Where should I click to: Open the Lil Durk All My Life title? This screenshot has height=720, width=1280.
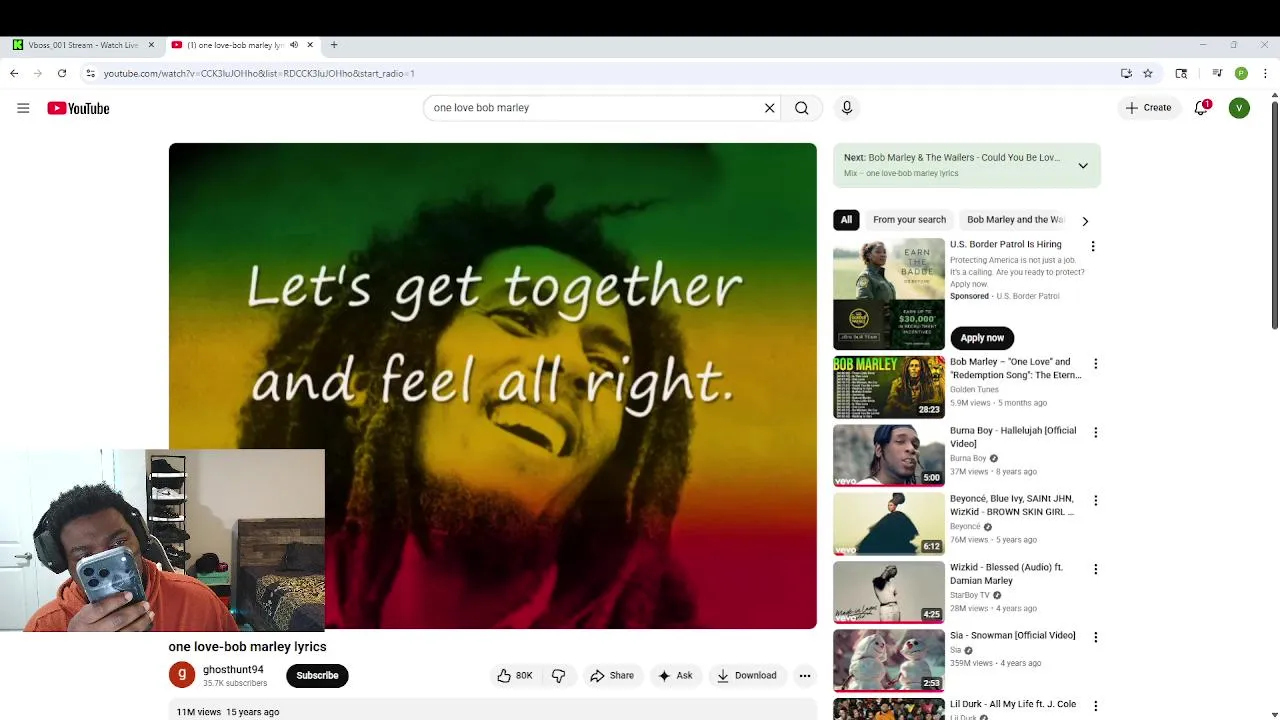coord(1013,704)
